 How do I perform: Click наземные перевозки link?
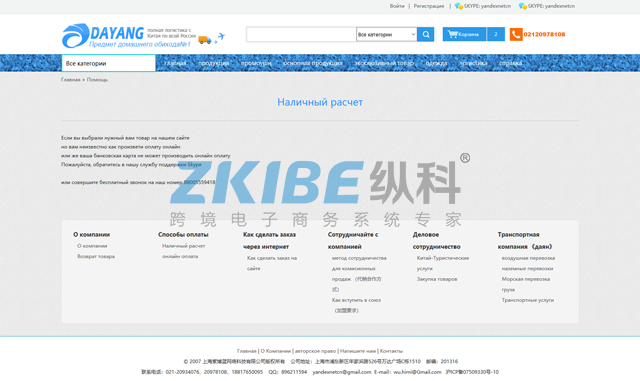click(527, 269)
